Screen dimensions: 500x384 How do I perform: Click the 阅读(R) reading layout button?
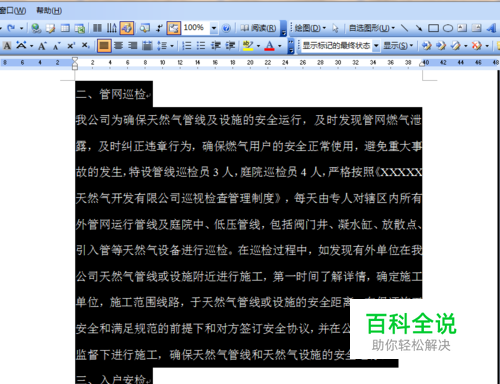pyautogui.click(x=258, y=28)
